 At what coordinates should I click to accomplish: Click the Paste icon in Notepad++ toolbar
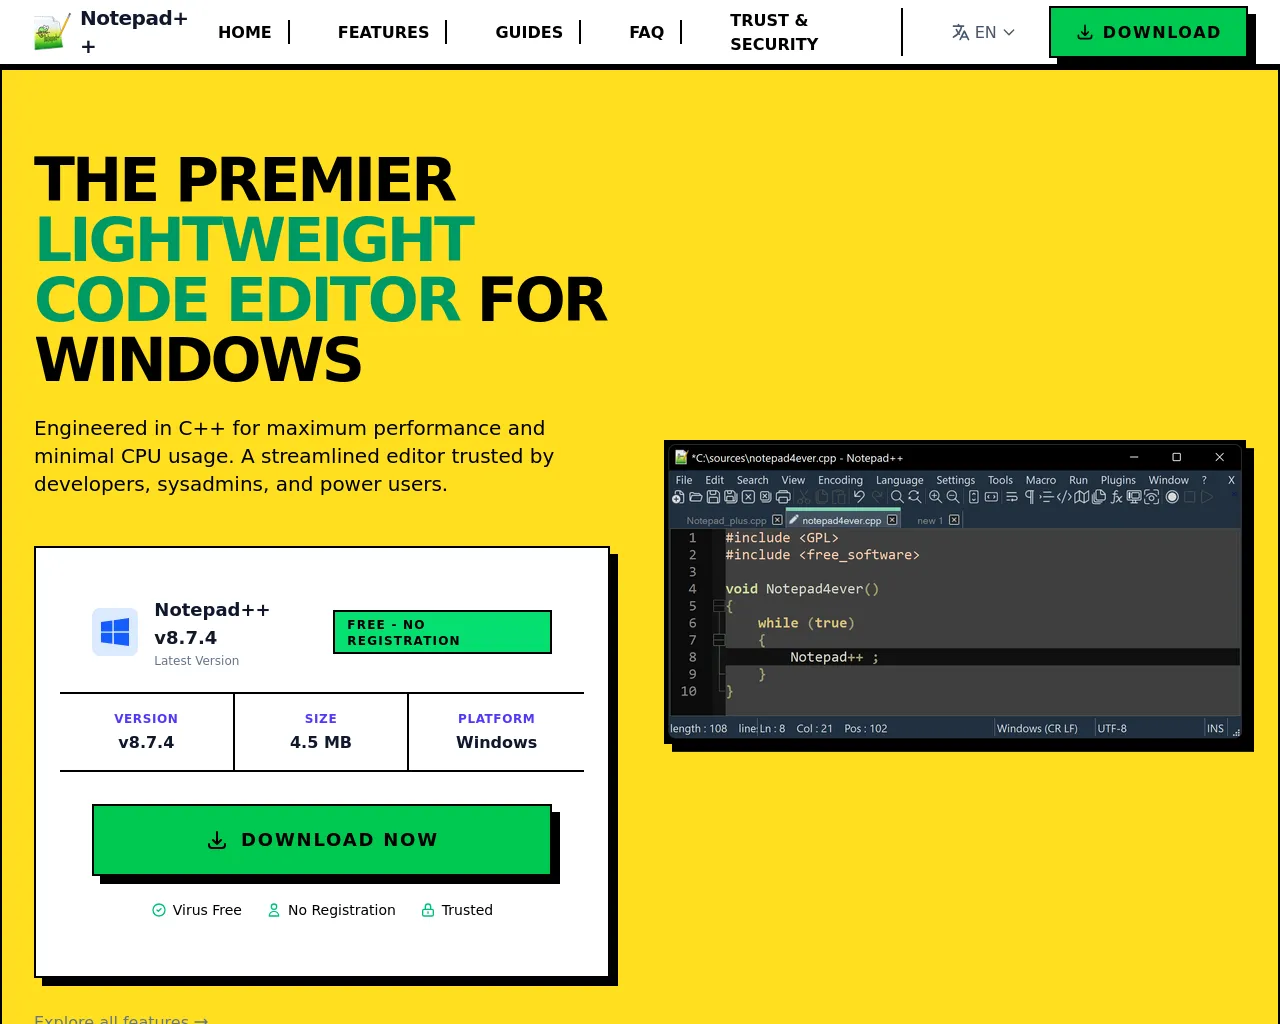point(838,497)
